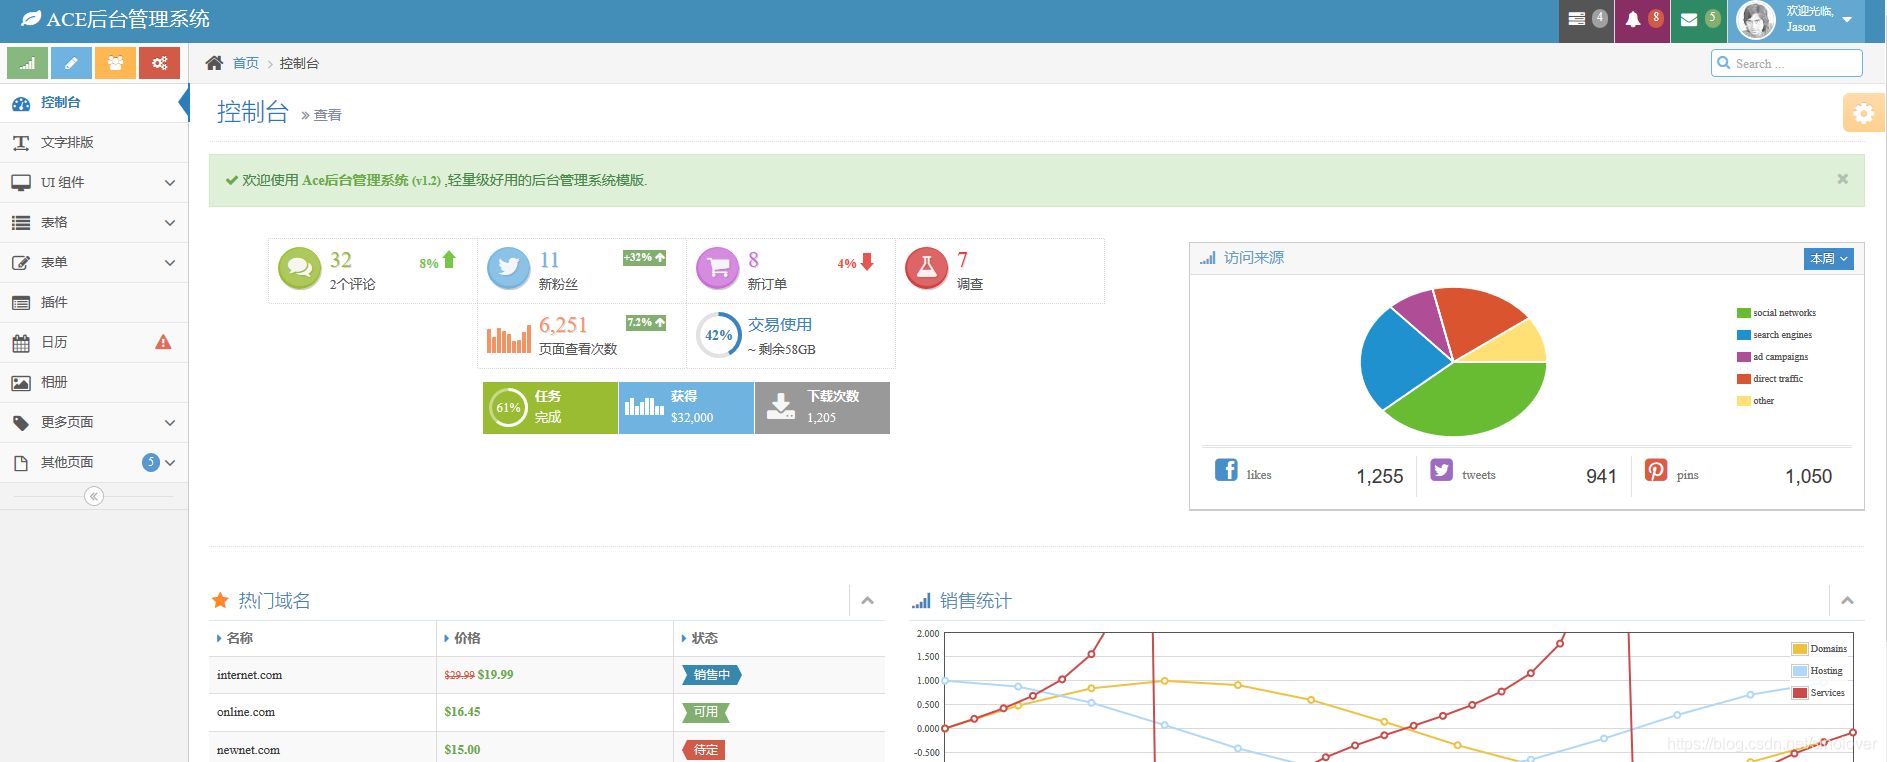
Task: Click the Facebook likes icon
Action: coord(1226,470)
